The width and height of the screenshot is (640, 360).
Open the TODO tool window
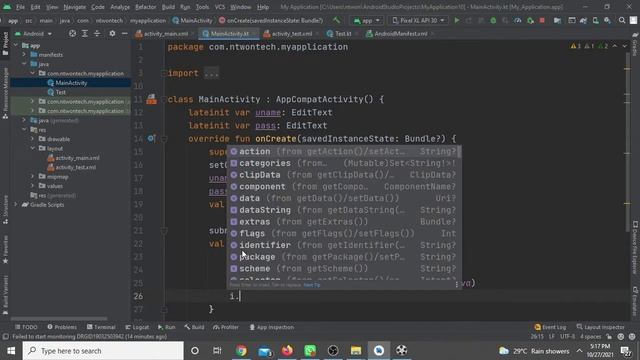tap(26, 327)
